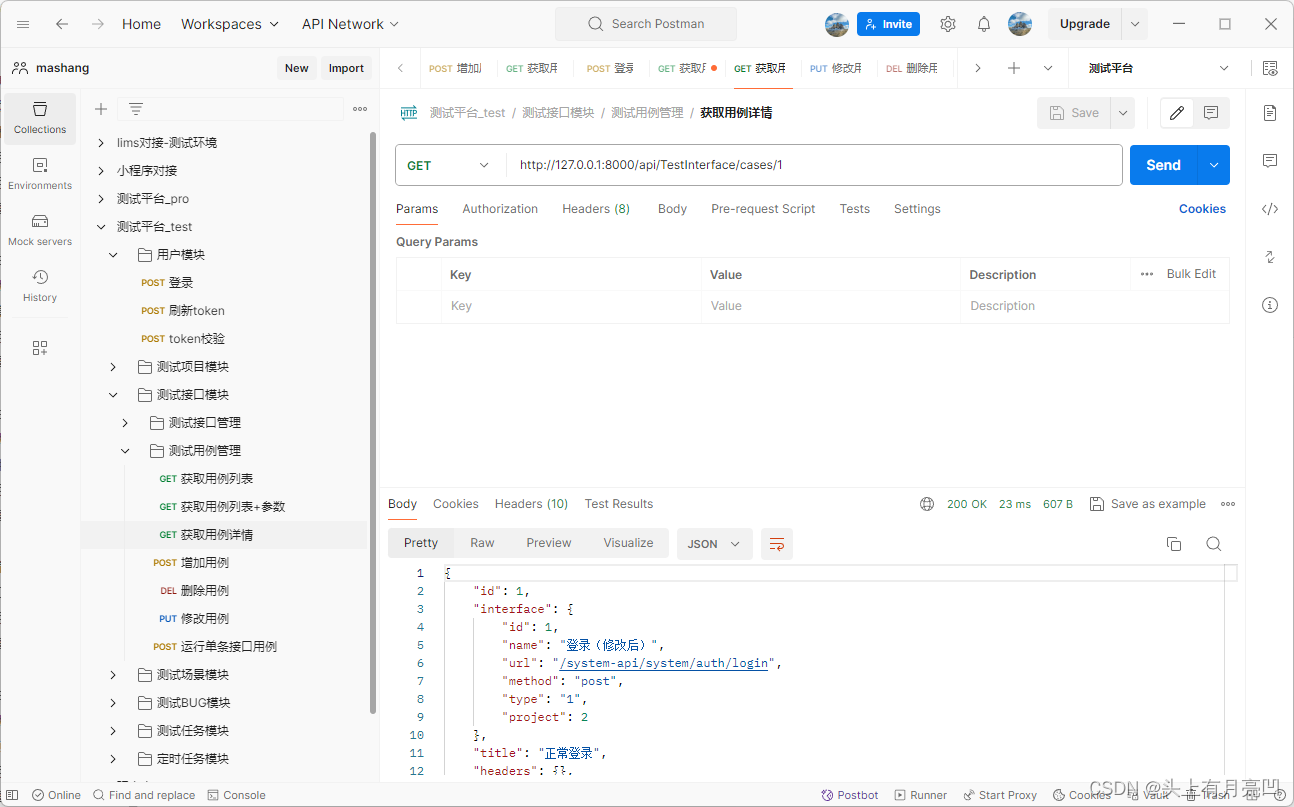Open Console in the status bar
This screenshot has width=1294, height=807.
(237, 795)
